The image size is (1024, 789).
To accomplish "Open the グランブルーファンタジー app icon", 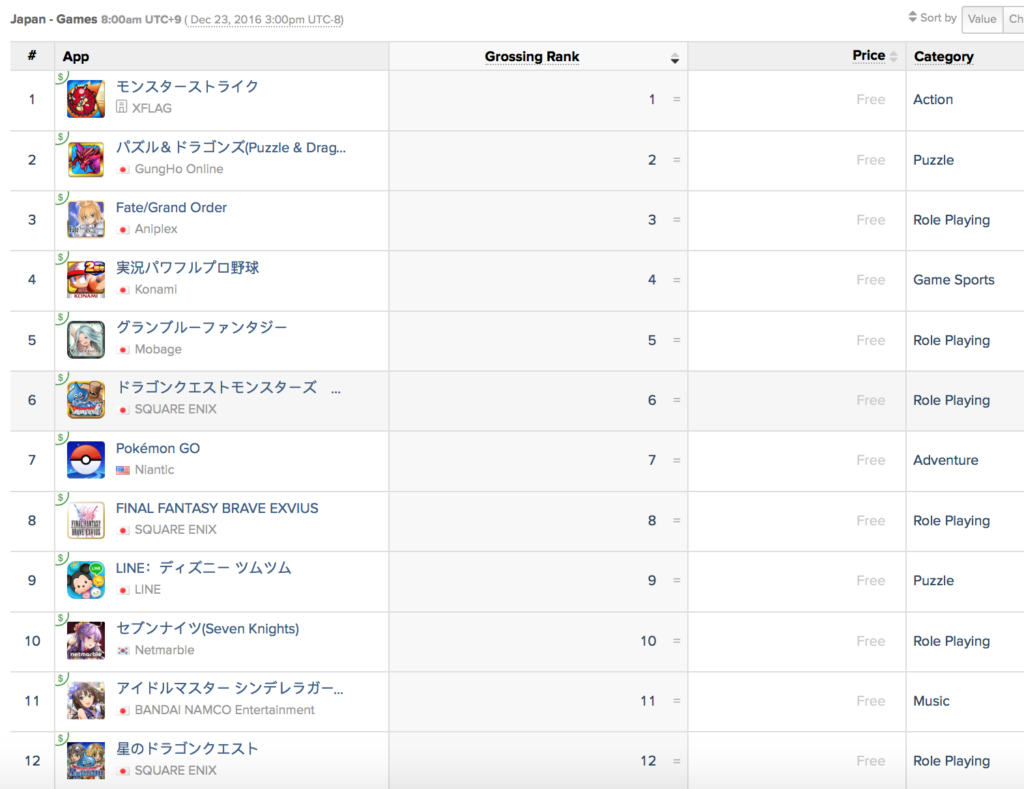I will point(86,340).
